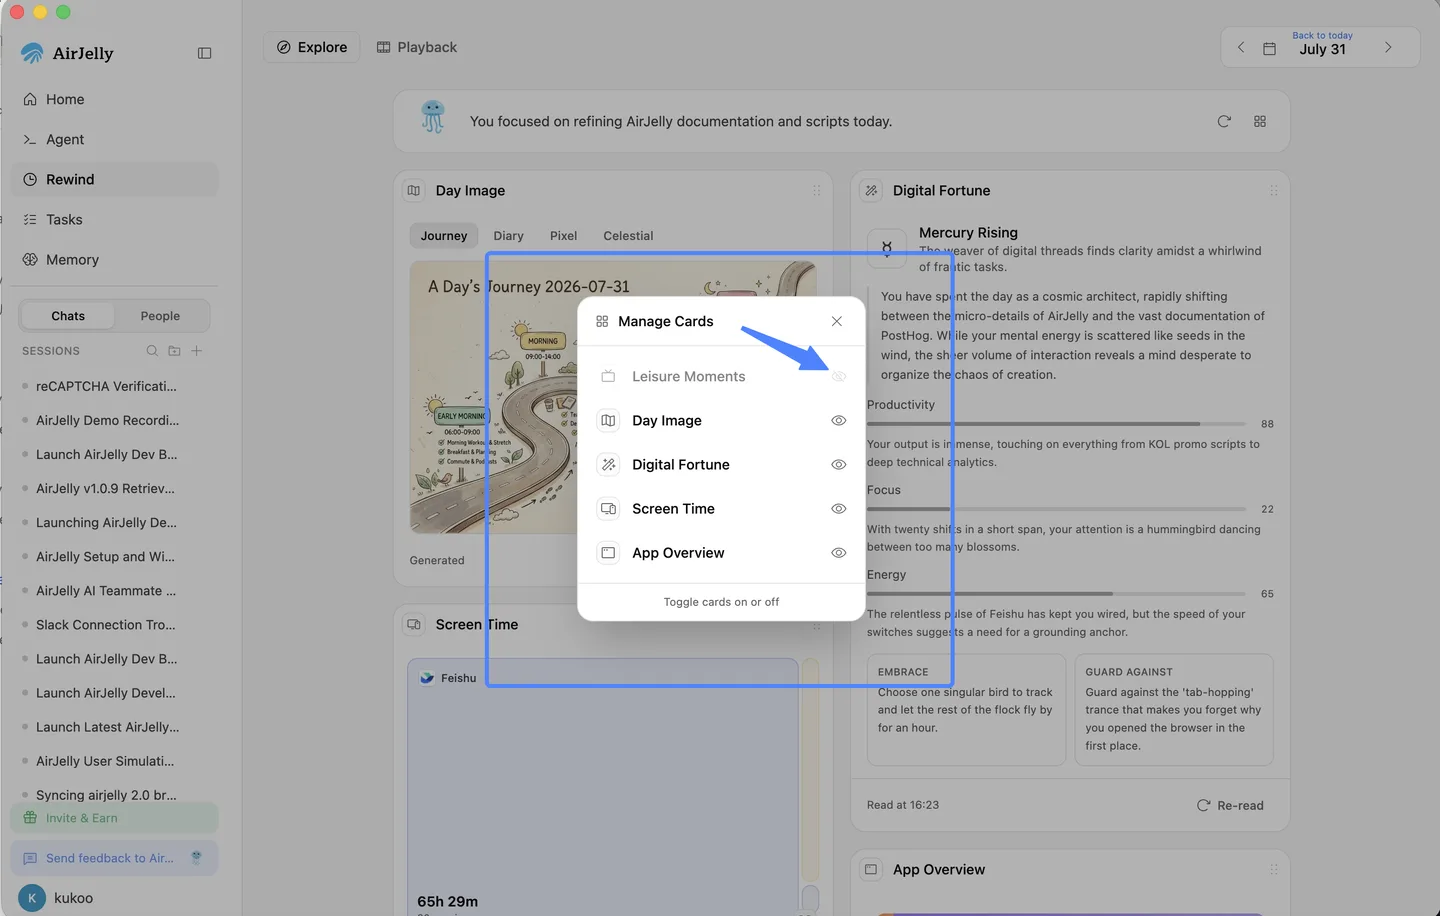Click the App Overview icon in the dialog
Image resolution: width=1440 pixels, height=916 pixels.
pos(608,552)
